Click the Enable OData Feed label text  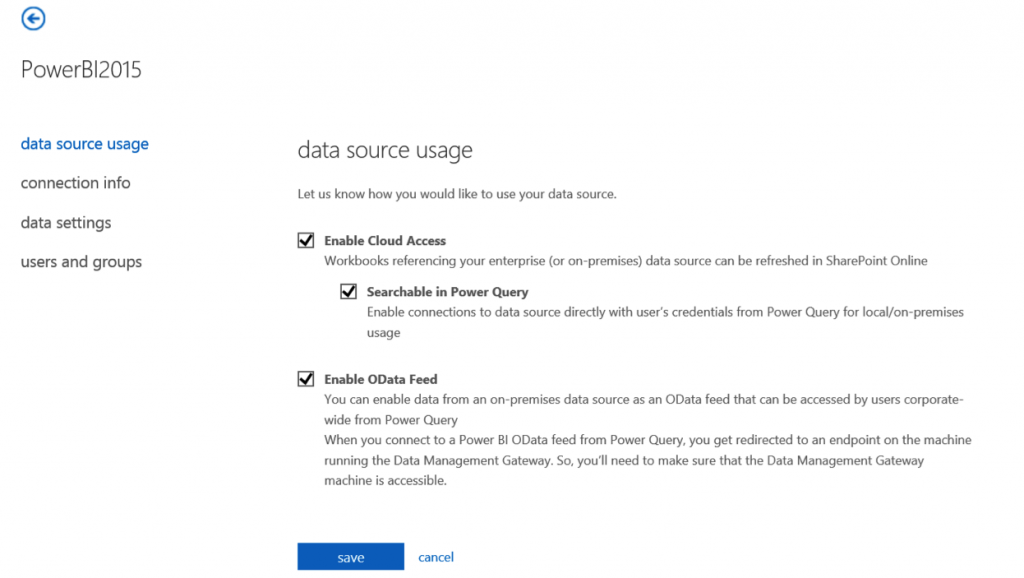[x=381, y=380]
